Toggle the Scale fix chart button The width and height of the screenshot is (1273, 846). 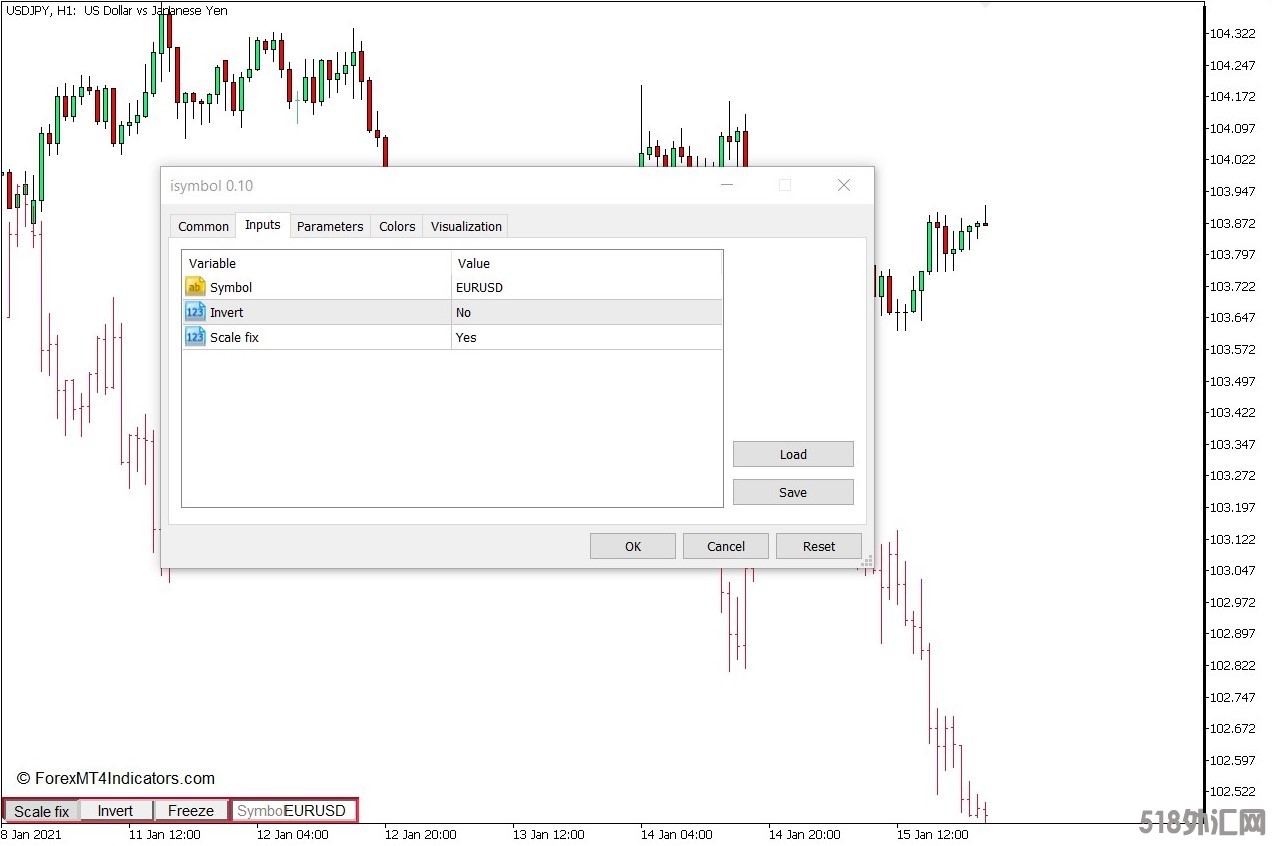(41, 811)
